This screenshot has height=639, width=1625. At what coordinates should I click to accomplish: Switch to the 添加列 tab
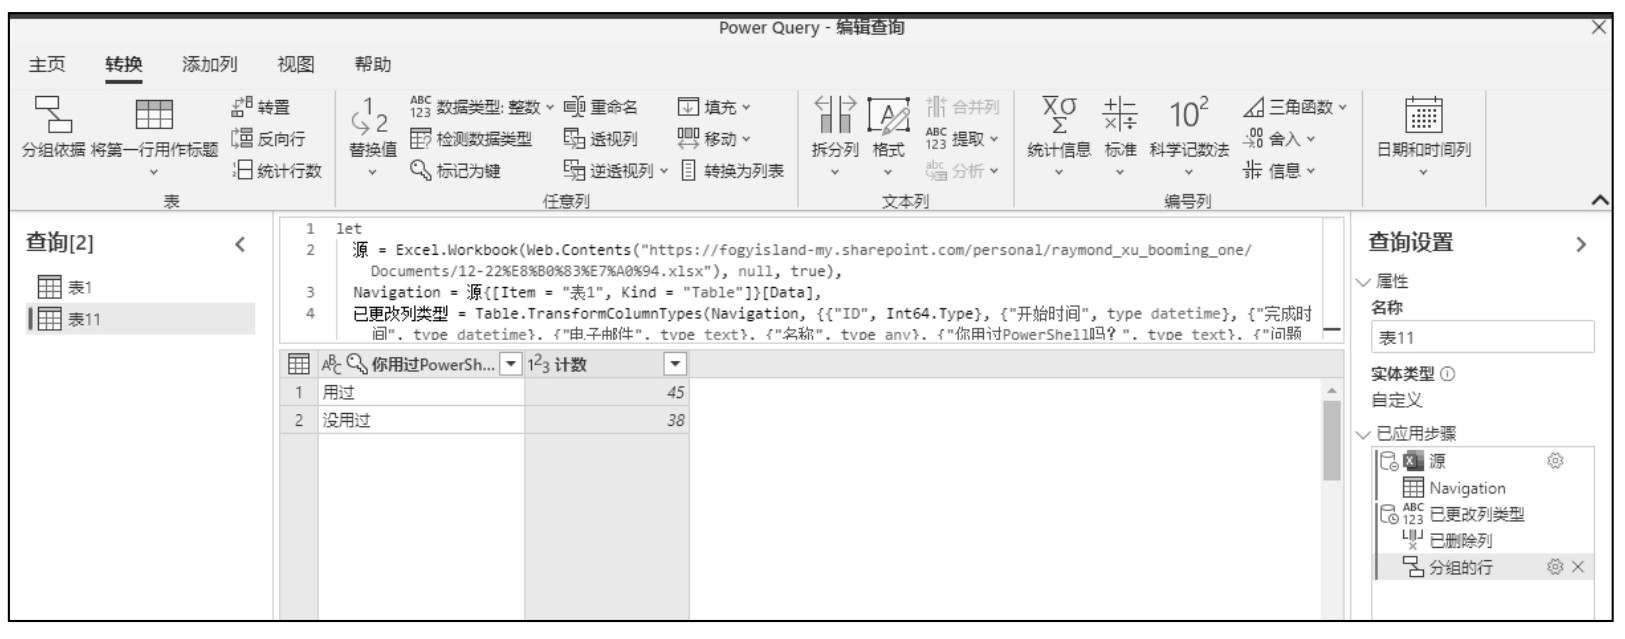[x=210, y=65]
